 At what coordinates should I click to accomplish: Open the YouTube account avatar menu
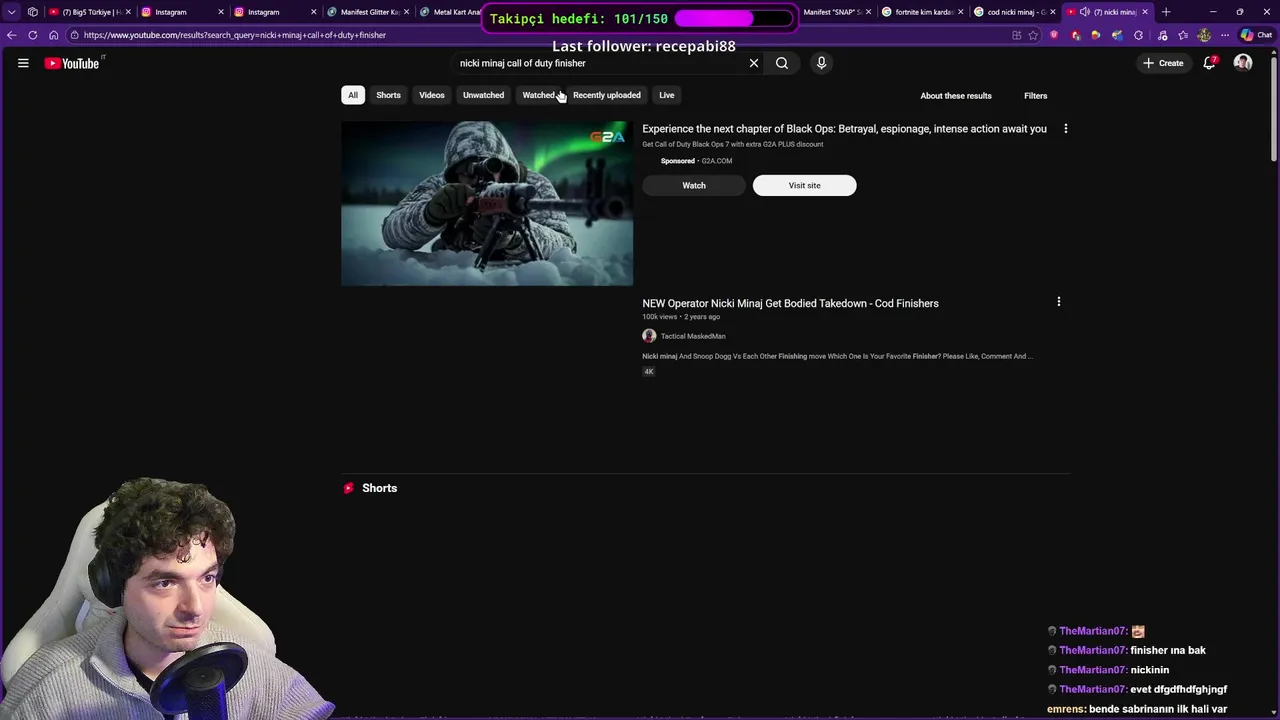(x=1243, y=63)
